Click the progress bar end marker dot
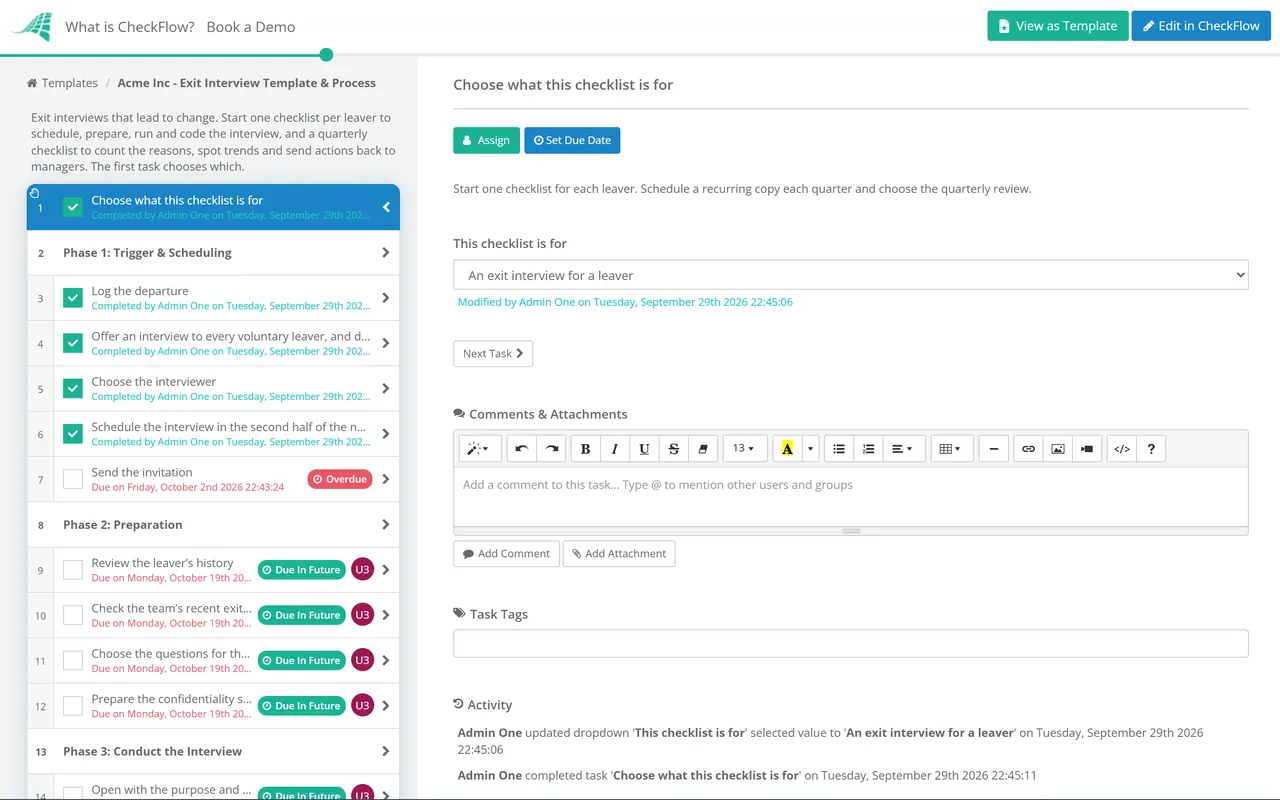 326,55
